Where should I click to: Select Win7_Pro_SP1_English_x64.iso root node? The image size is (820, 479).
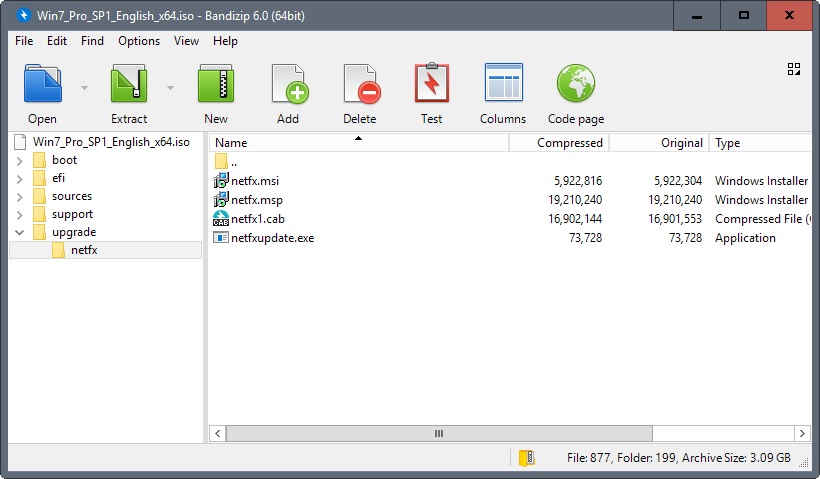click(x=111, y=142)
